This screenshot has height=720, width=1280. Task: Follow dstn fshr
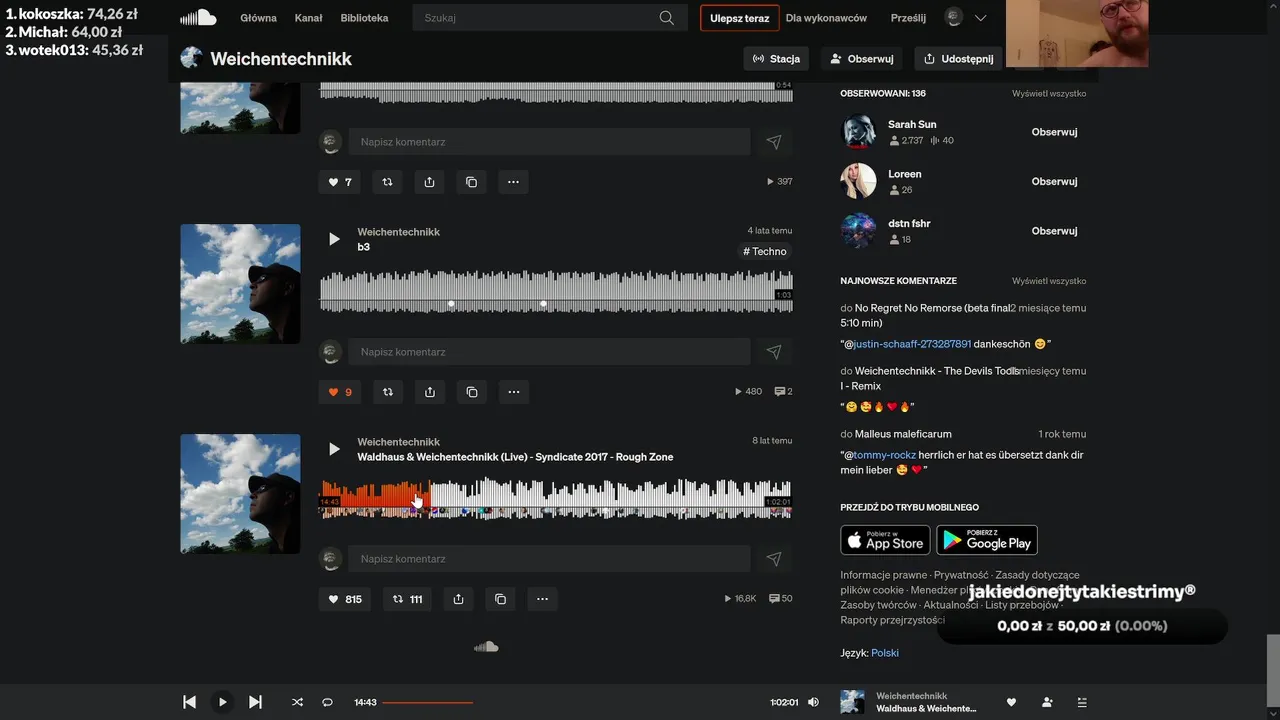[1054, 231]
